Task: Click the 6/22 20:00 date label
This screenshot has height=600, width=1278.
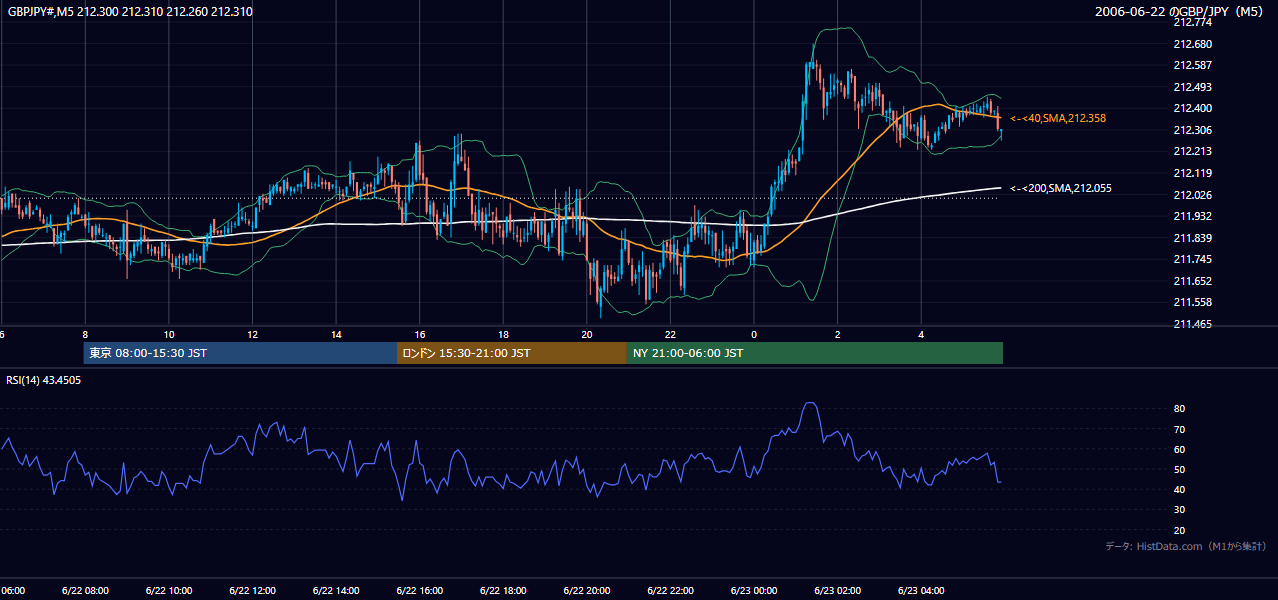Action: [x=587, y=591]
